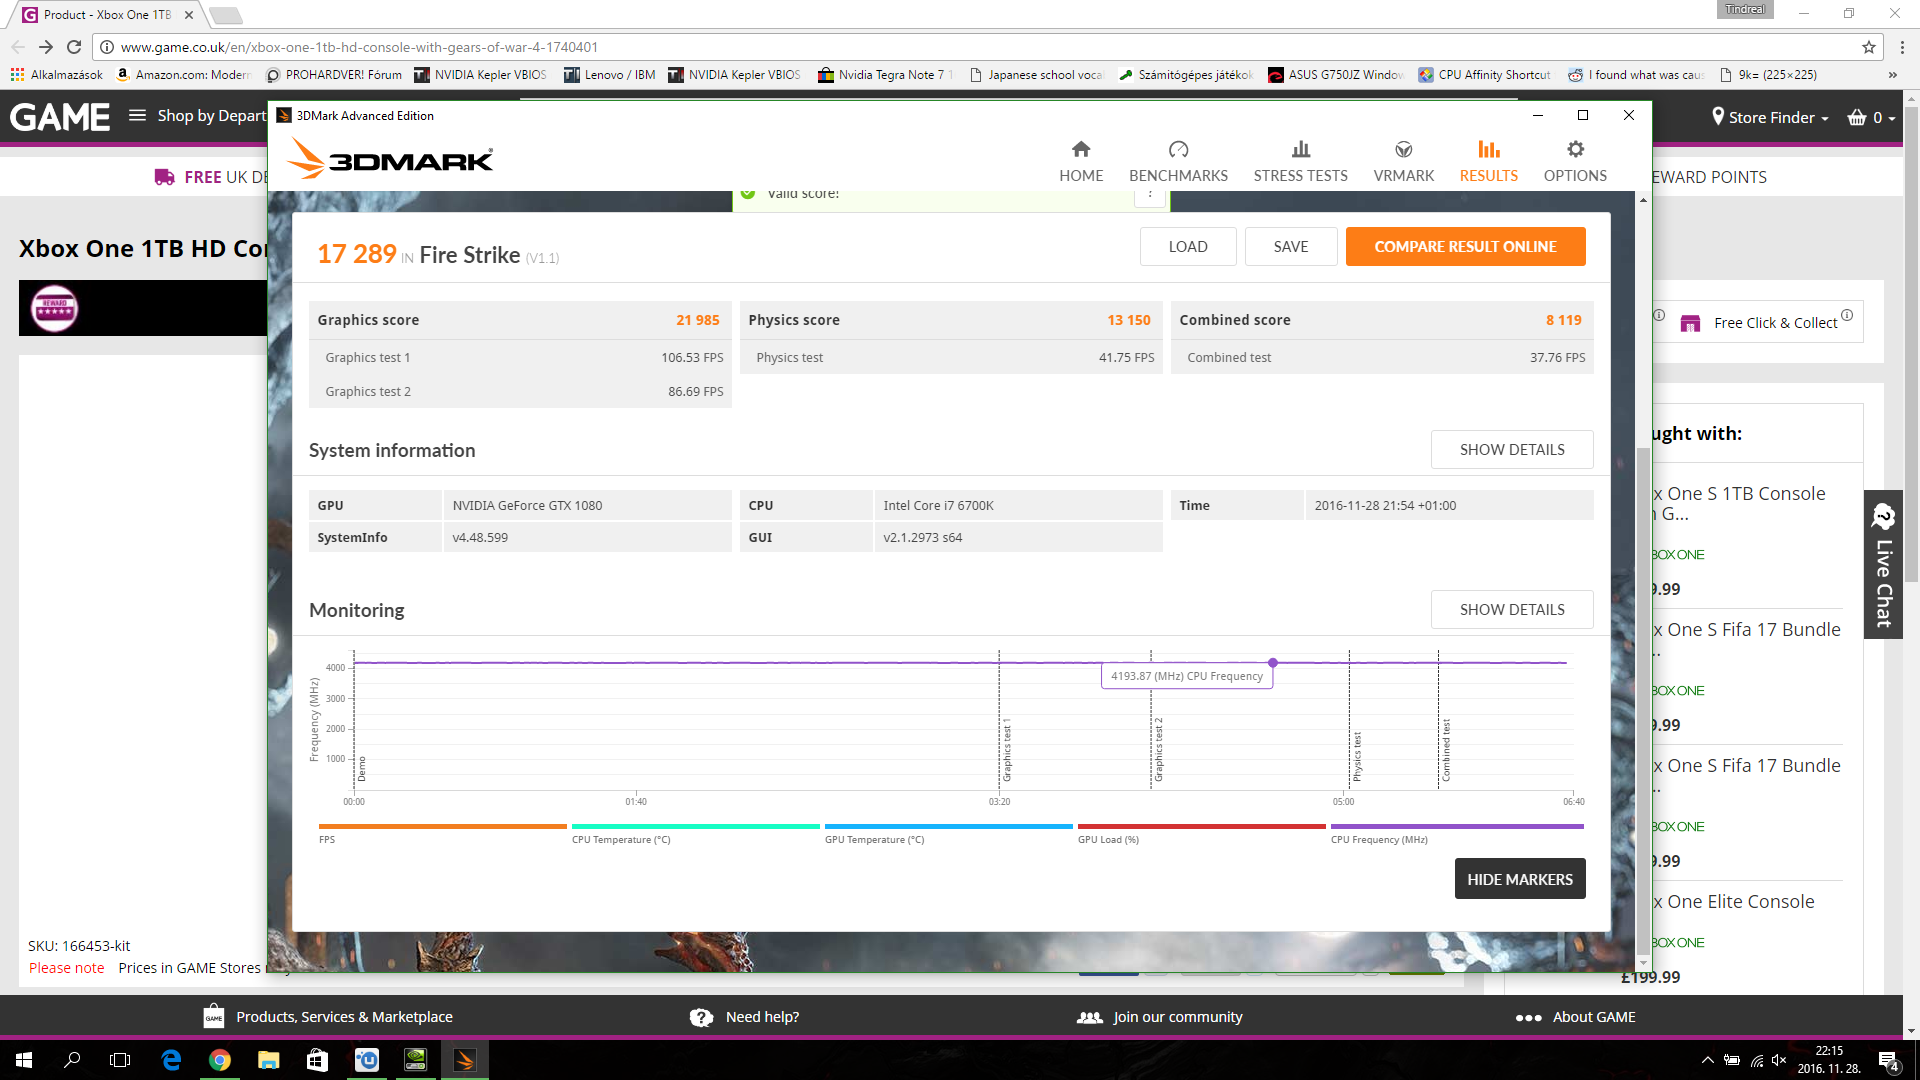Click the 3DMark logo
The height and width of the screenshot is (1080, 1920).
[390, 159]
